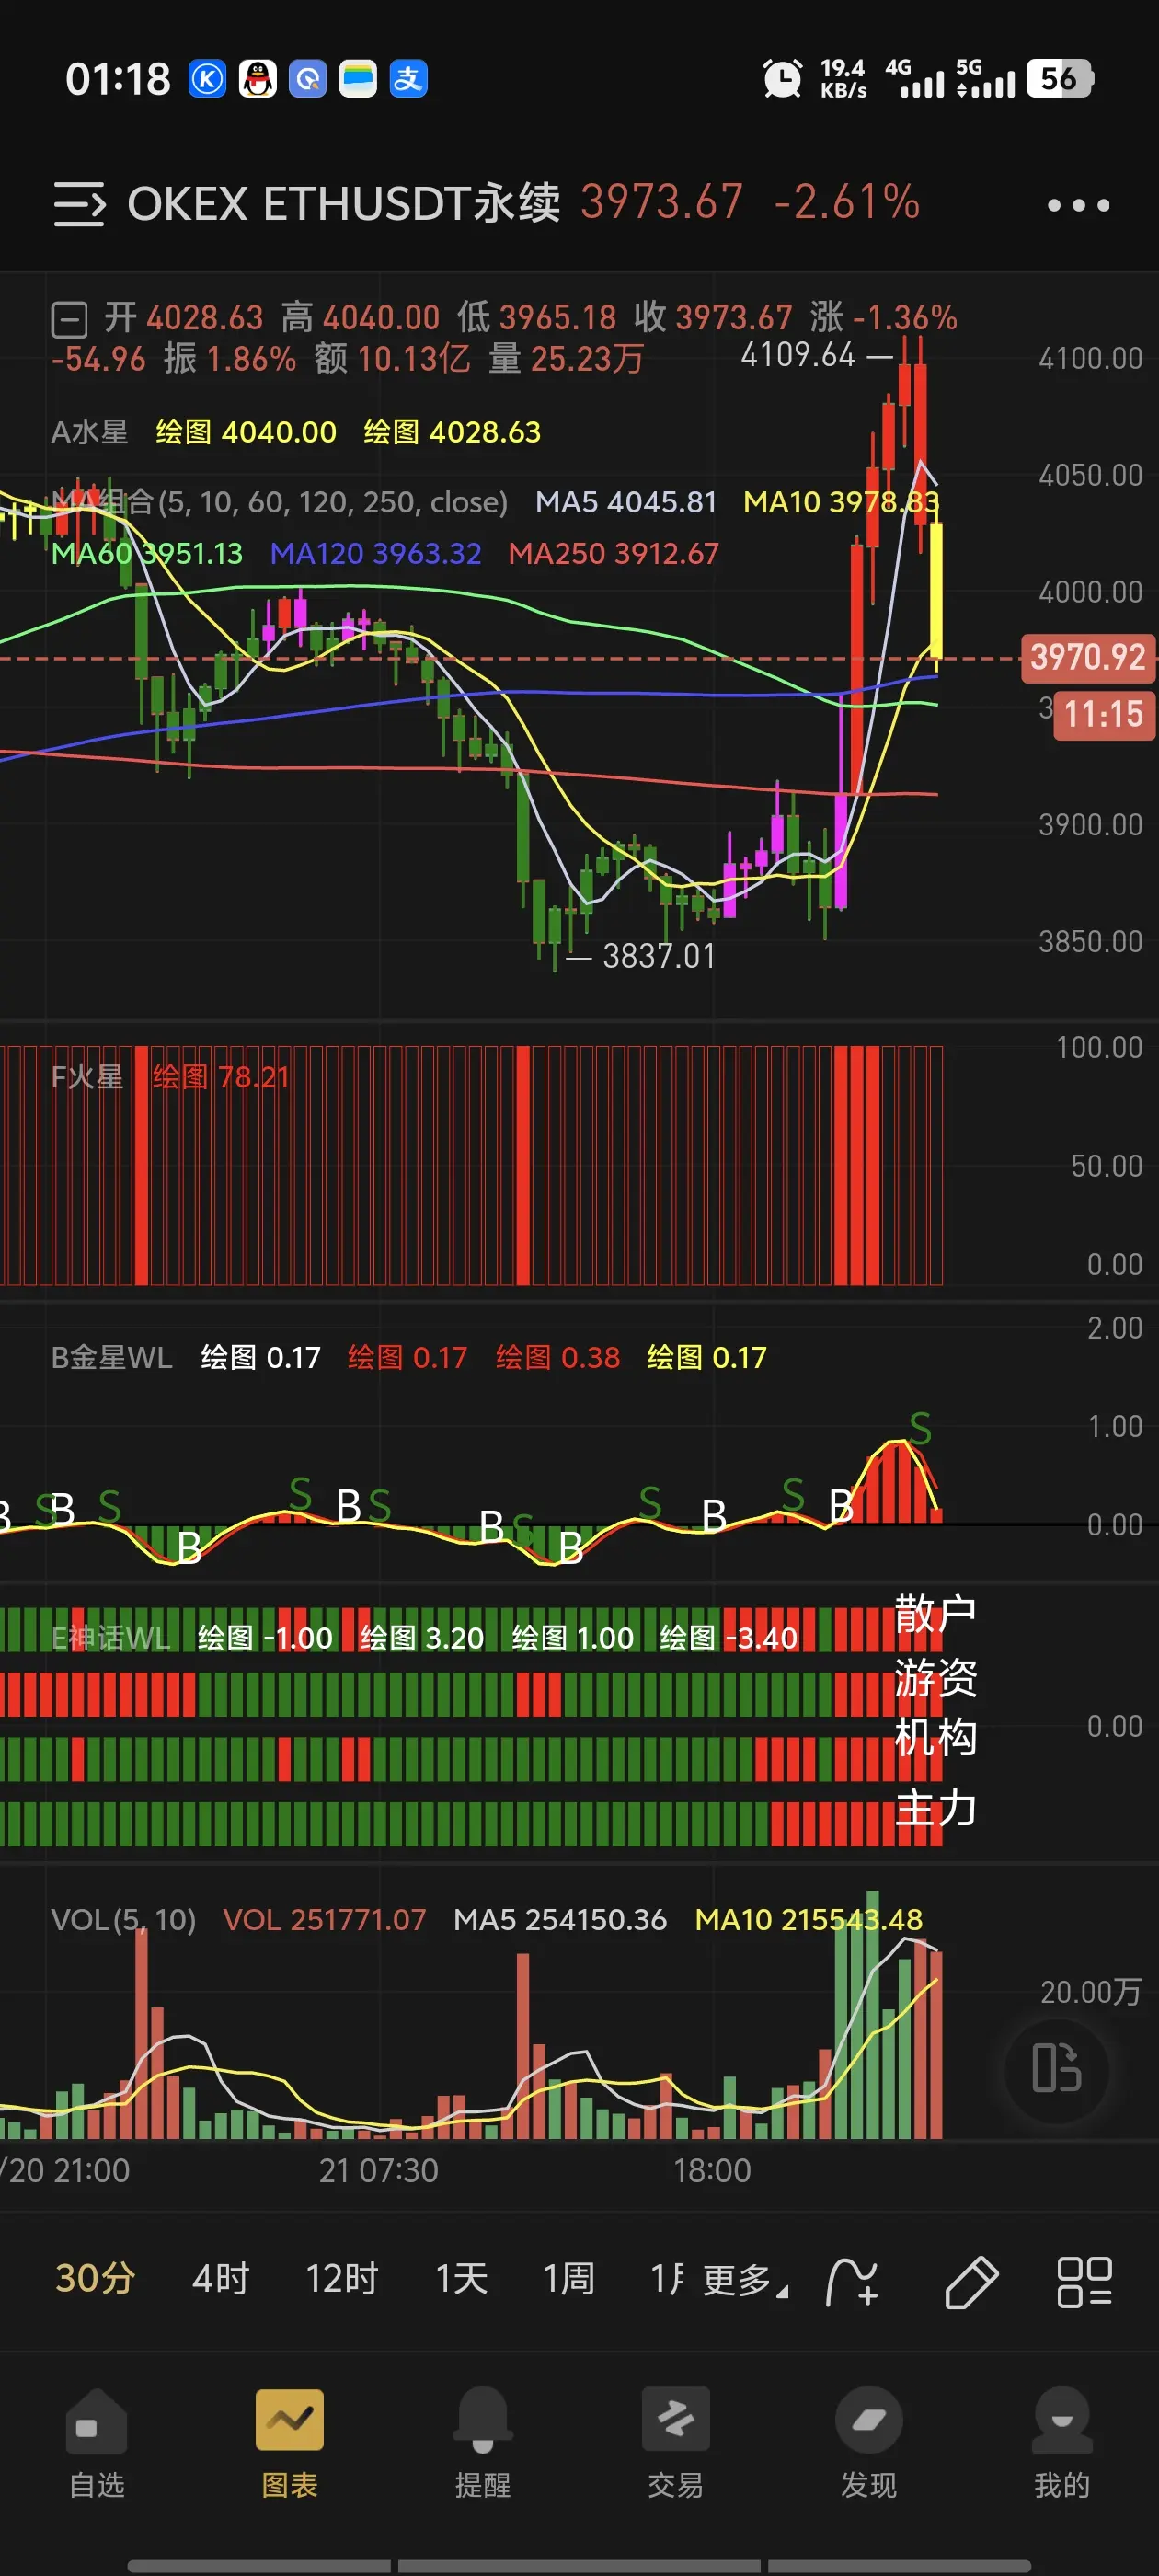
Task: Tap the rotate screen floating button
Action: [x=1056, y=2067]
